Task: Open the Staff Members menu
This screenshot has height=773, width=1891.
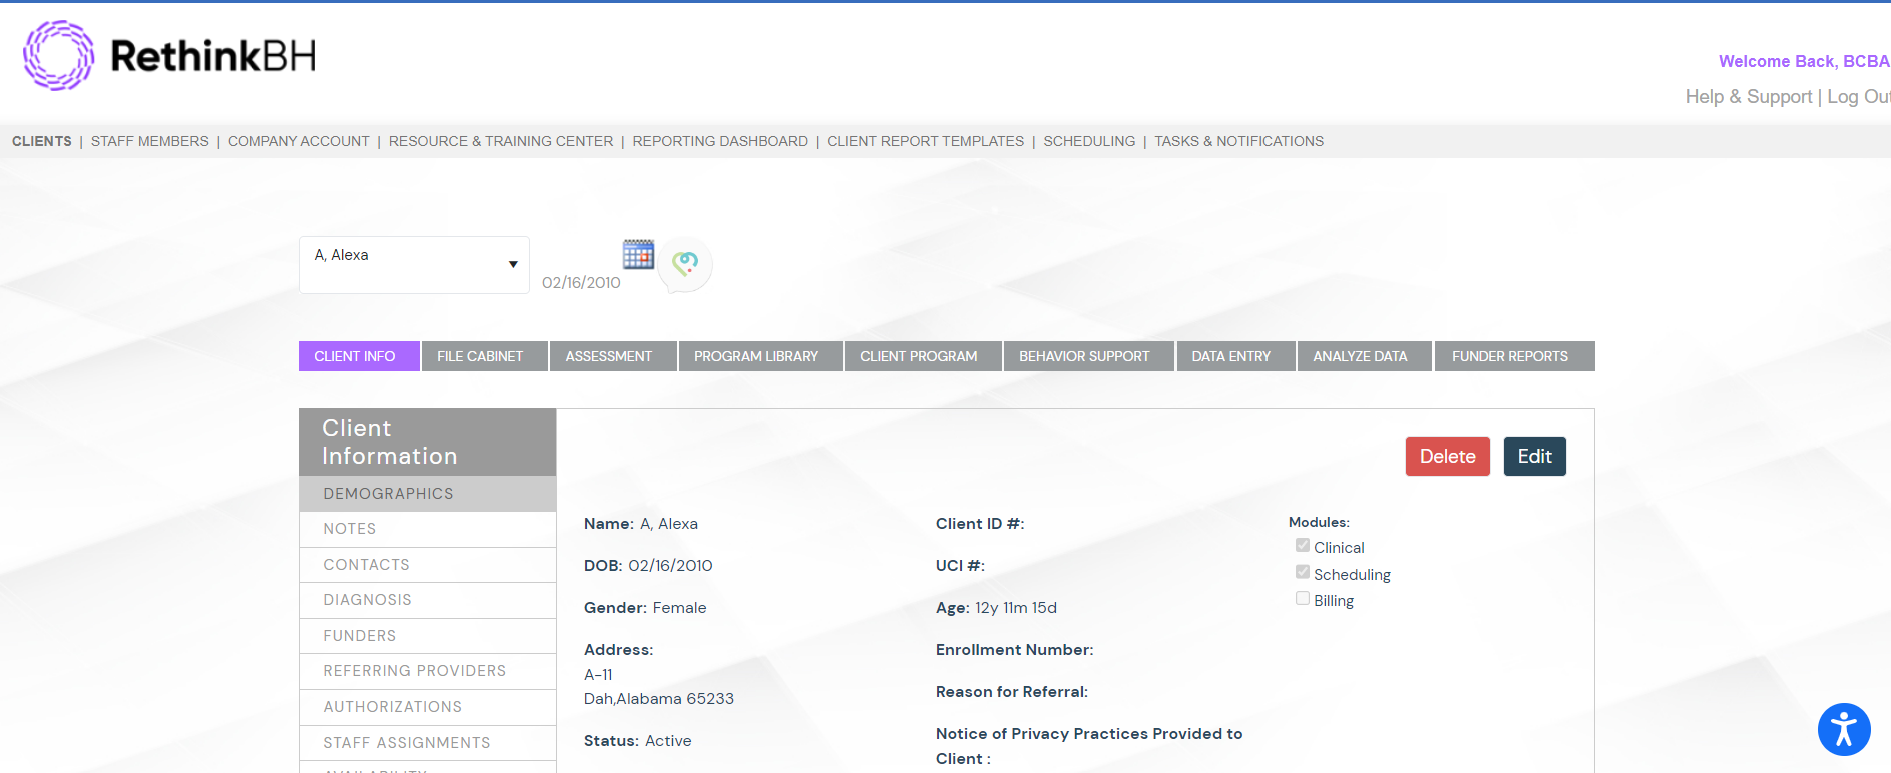Action: (x=150, y=141)
